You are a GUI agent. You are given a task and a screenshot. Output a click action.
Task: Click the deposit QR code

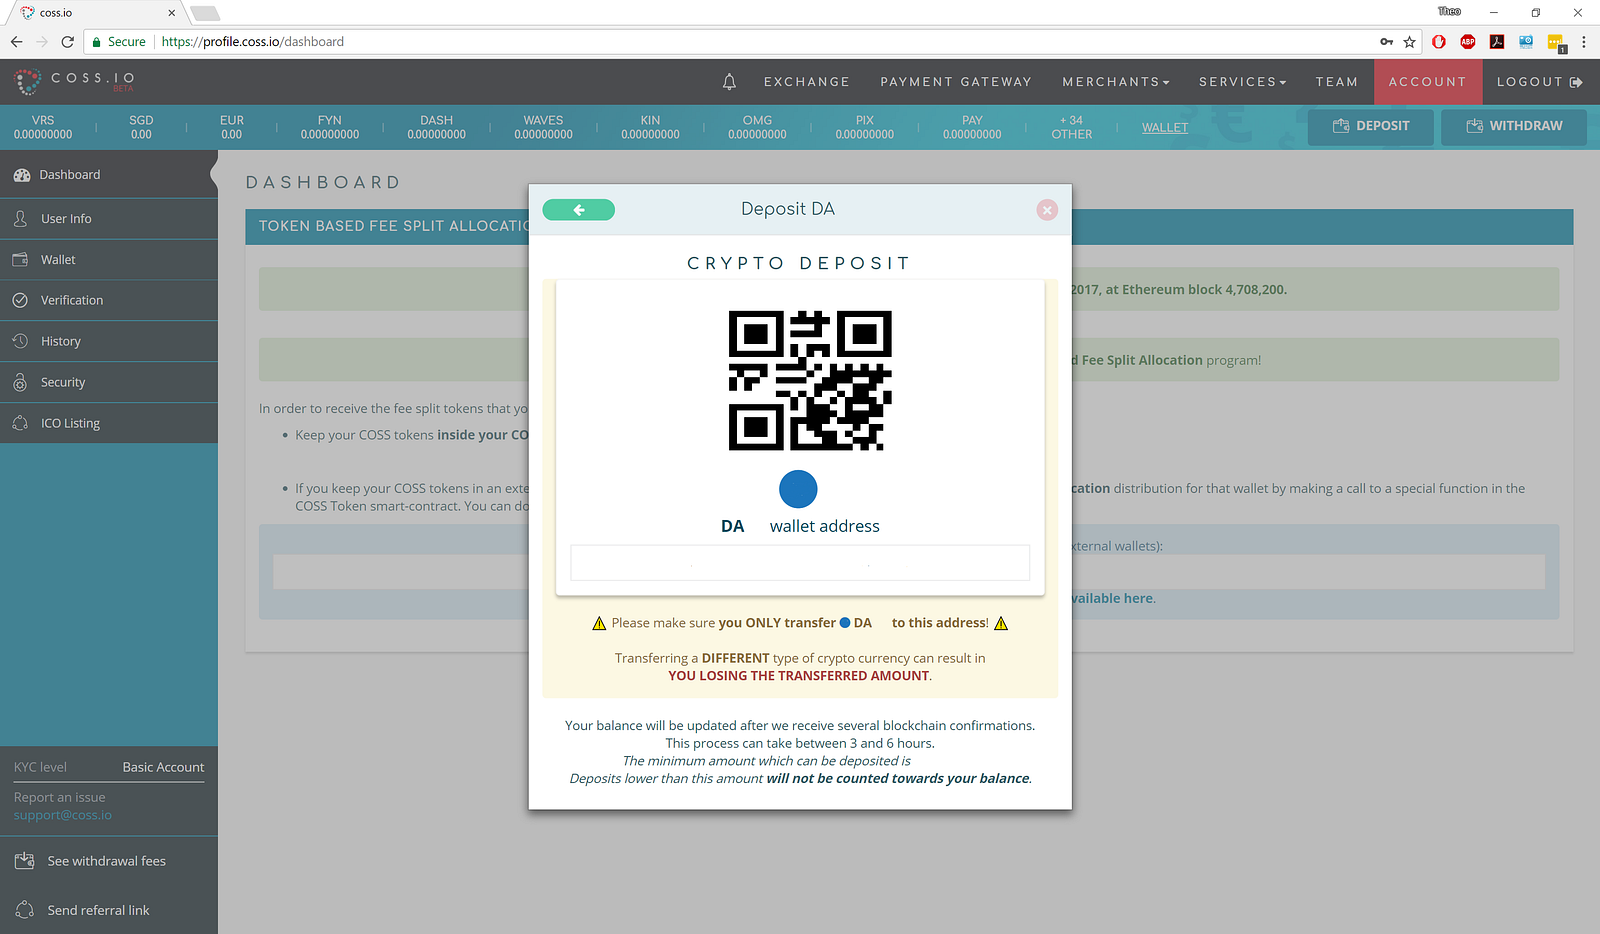coord(810,380)
